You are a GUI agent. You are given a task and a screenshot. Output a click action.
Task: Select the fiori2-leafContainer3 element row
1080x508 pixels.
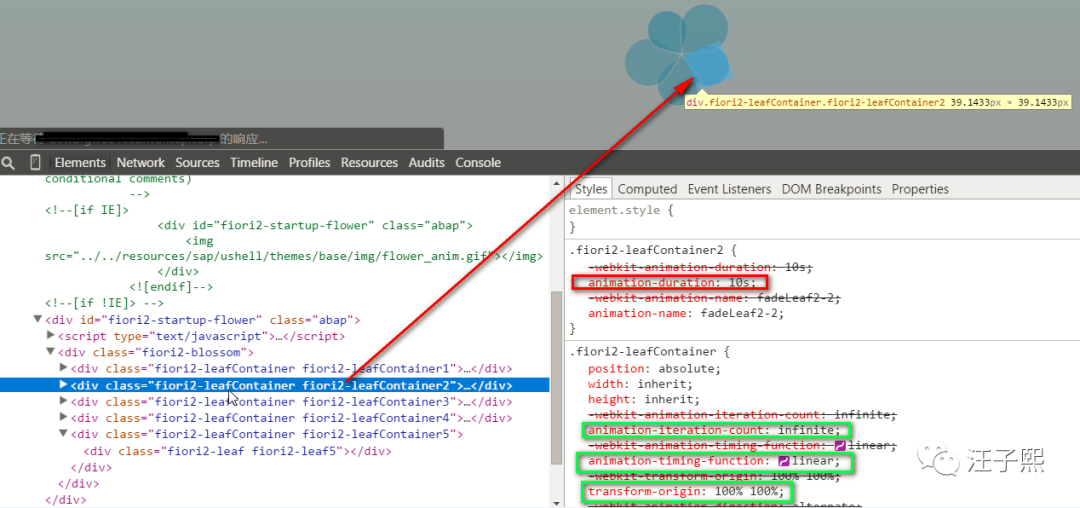291,401
